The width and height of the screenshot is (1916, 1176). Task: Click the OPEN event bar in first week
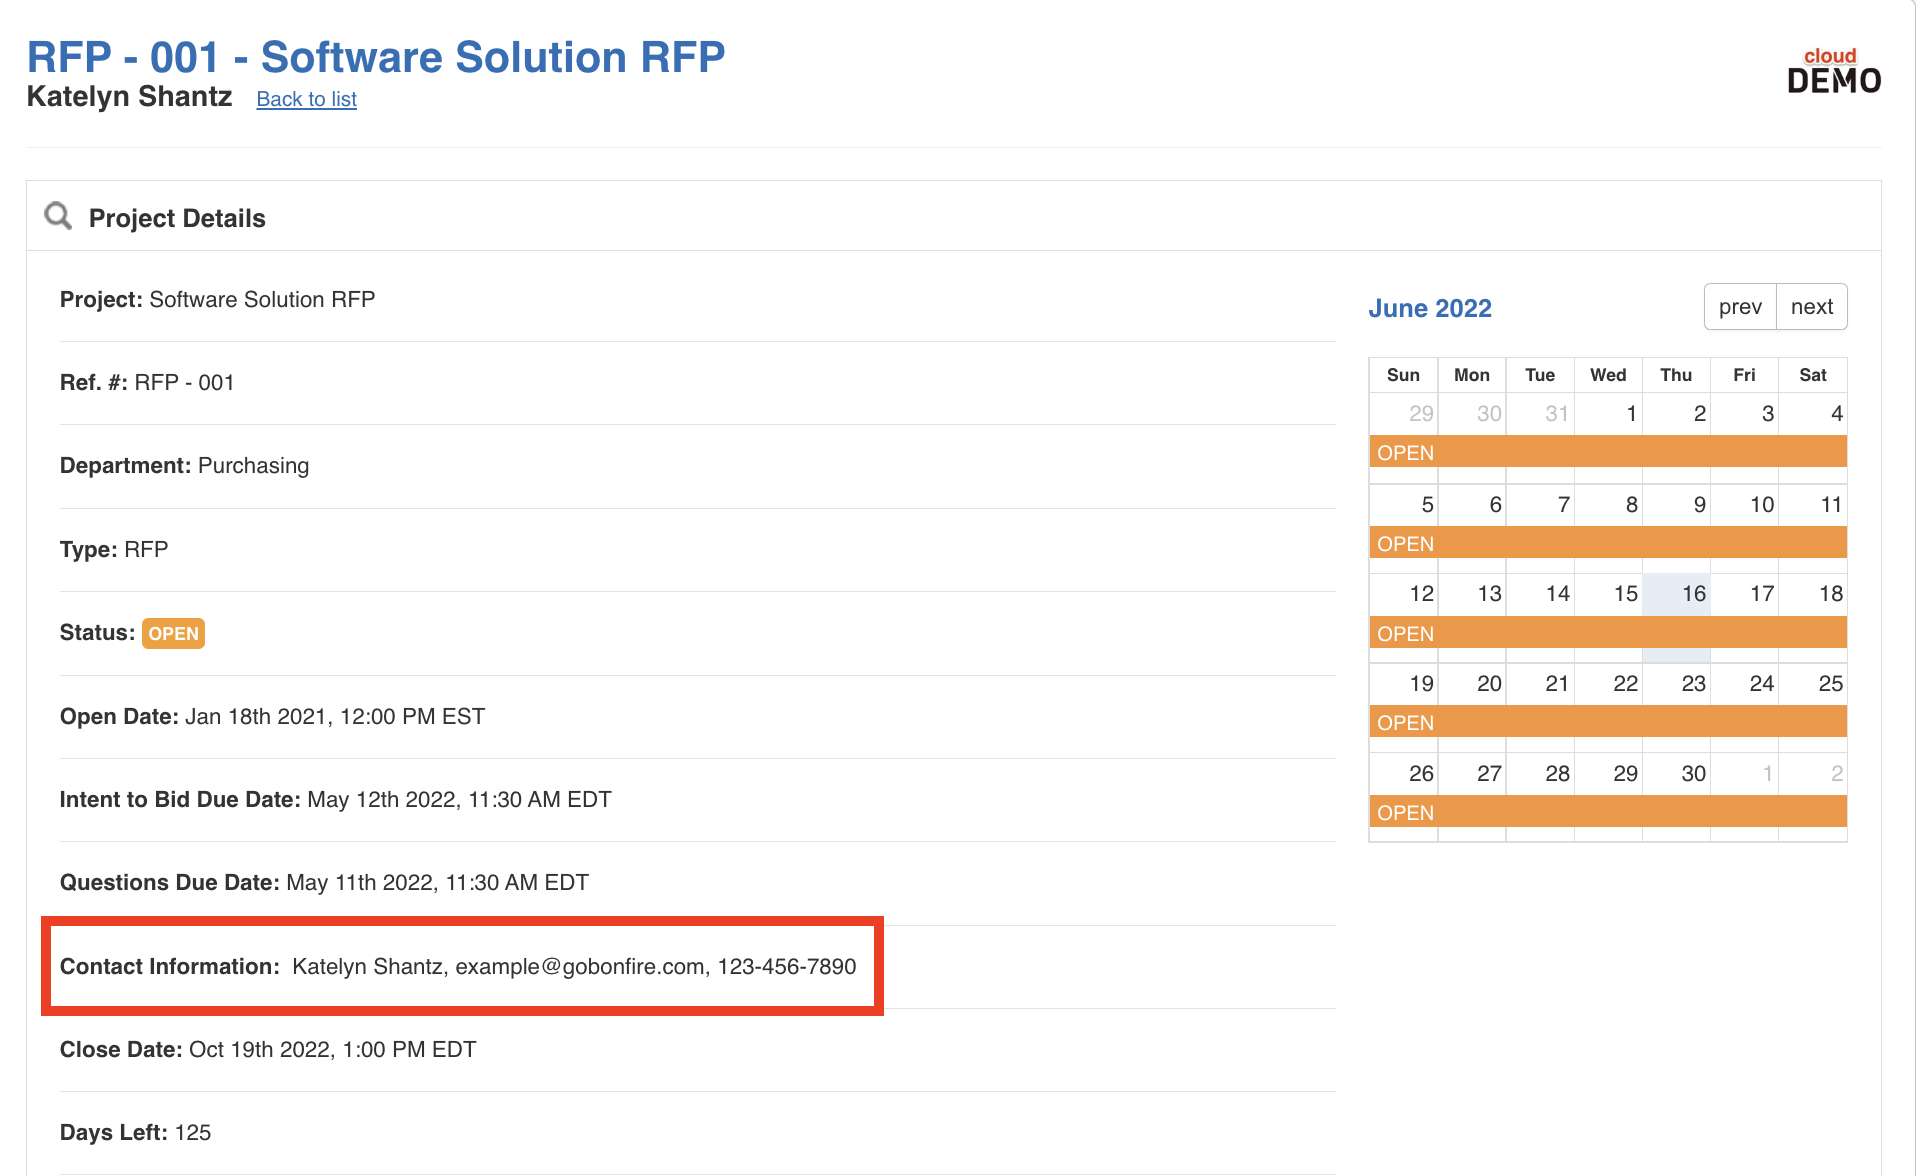click(1608, 452)
